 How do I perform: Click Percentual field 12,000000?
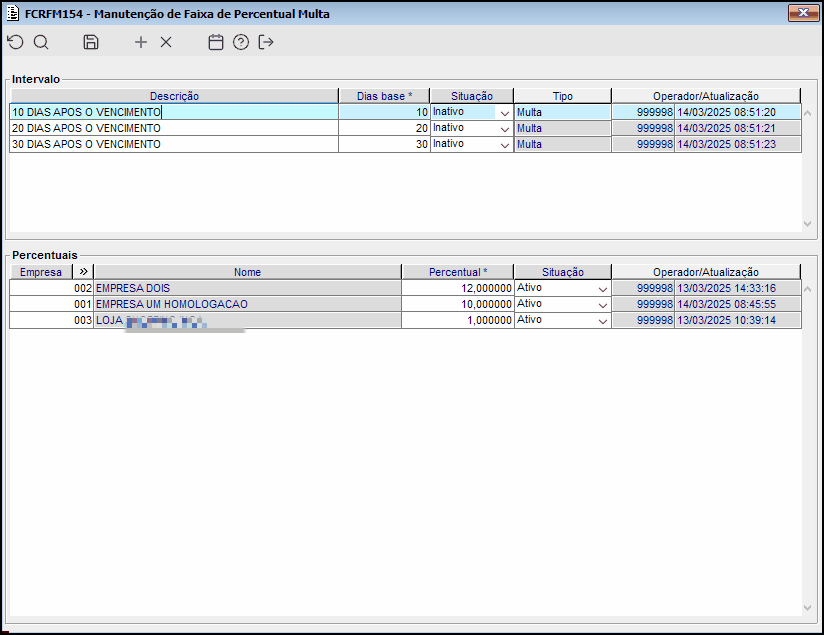coord(458,288)
